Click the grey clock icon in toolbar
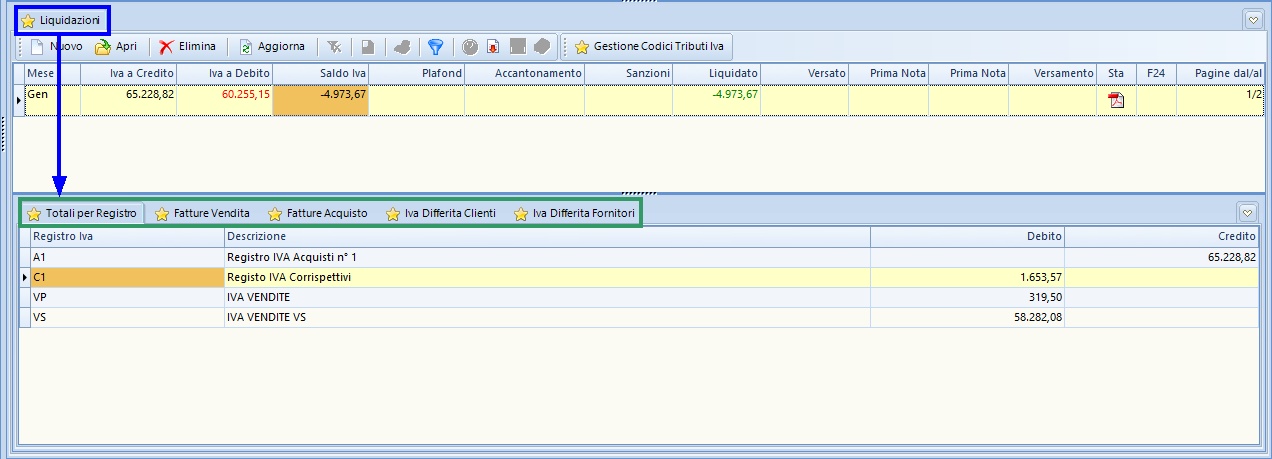Viewport: 1272px width, 459px height. [x=469, y=47]
